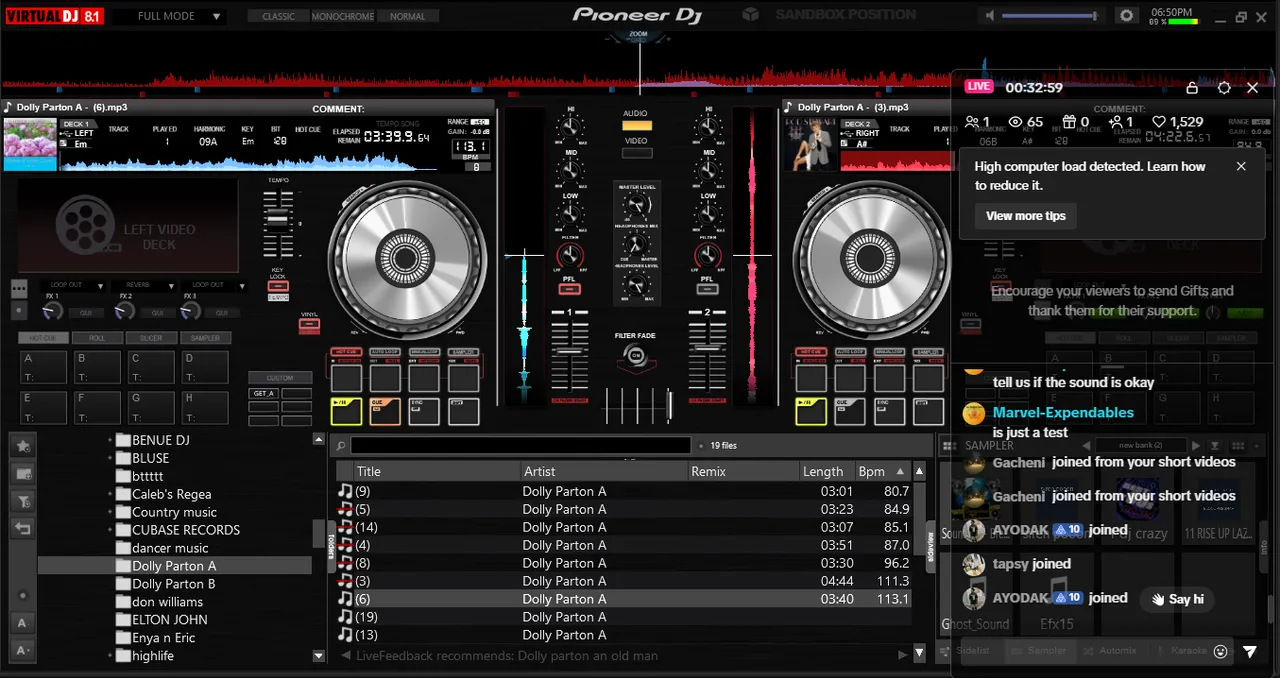Toggle the AUDIO crossfader mode button

click(x=636, y=126)
